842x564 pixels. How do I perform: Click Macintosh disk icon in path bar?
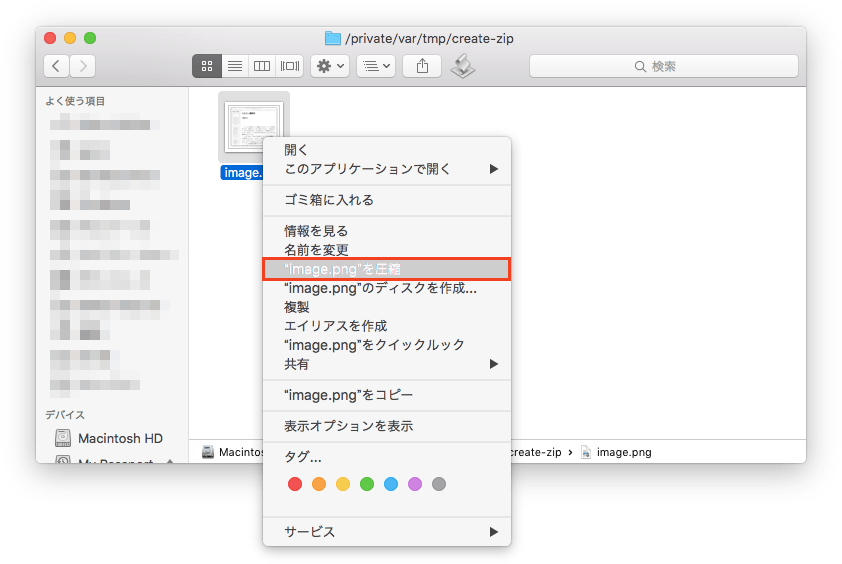point(208,452)
